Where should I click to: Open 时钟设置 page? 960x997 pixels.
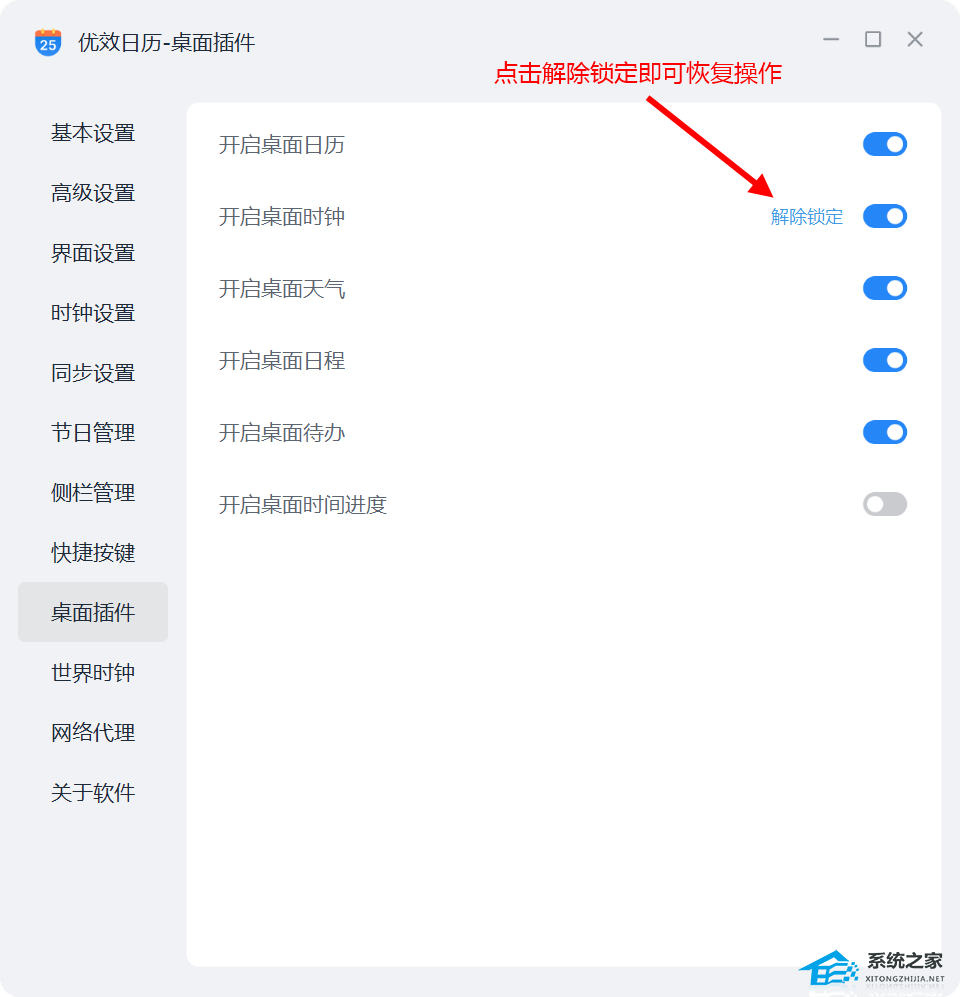[93, 313]
